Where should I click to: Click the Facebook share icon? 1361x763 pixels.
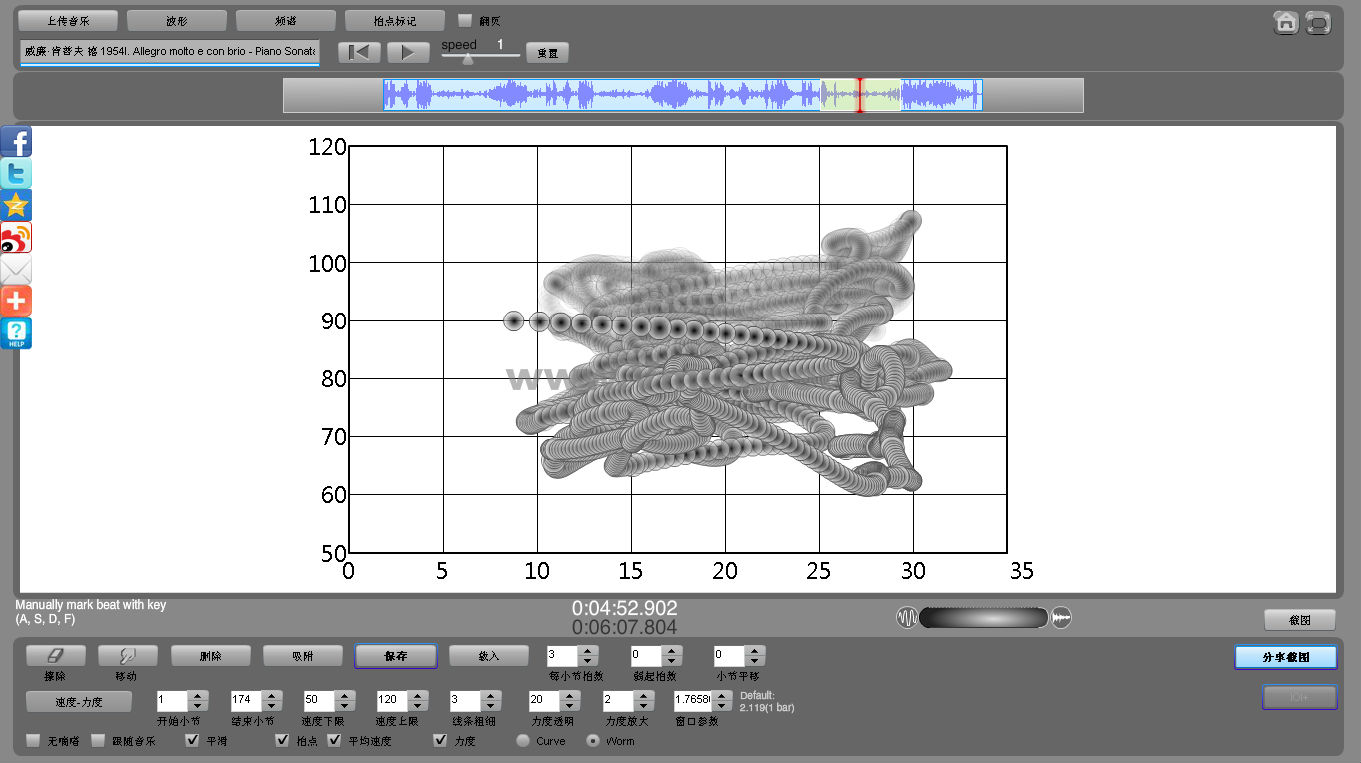tap(16, 142)
